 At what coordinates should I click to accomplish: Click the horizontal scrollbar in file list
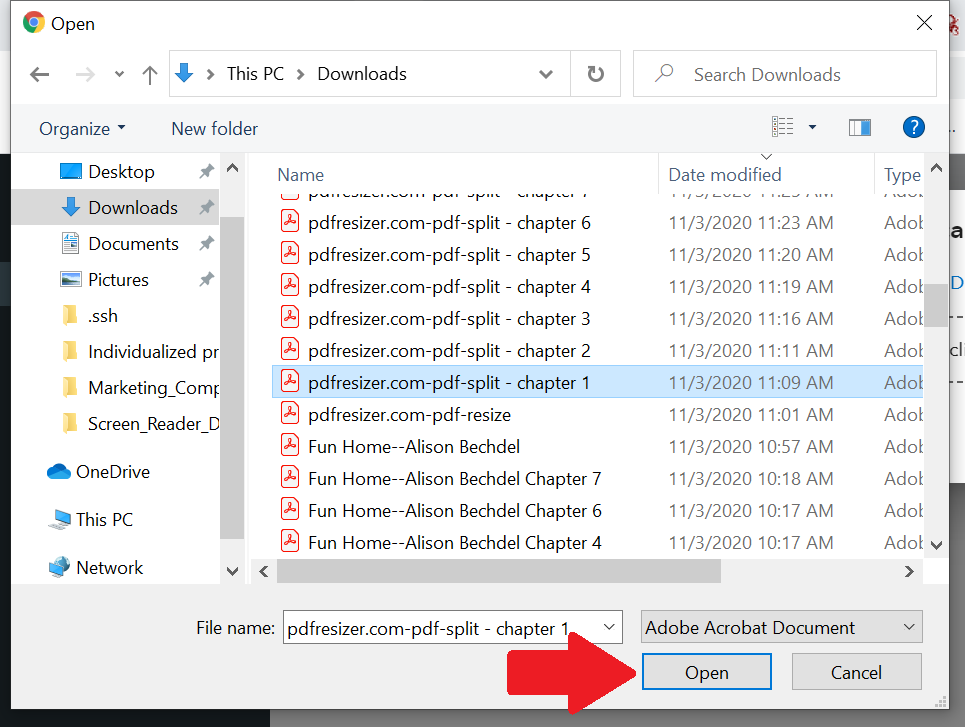tap(498, 571)
